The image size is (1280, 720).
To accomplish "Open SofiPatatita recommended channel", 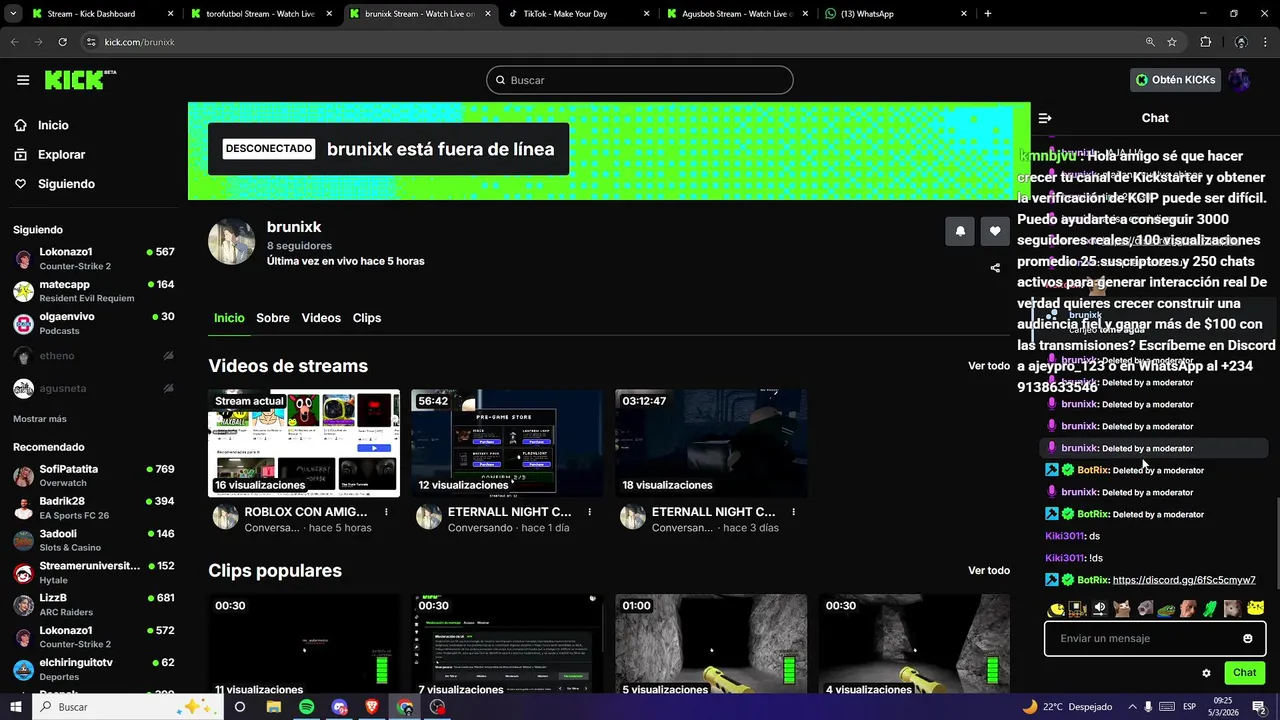I will pos(94,476).
